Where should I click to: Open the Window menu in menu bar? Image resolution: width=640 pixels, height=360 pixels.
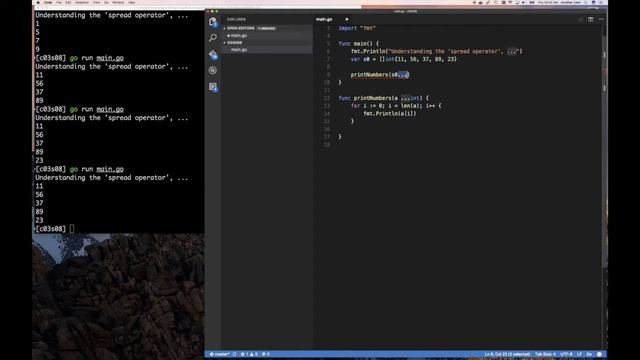(118, 2)
